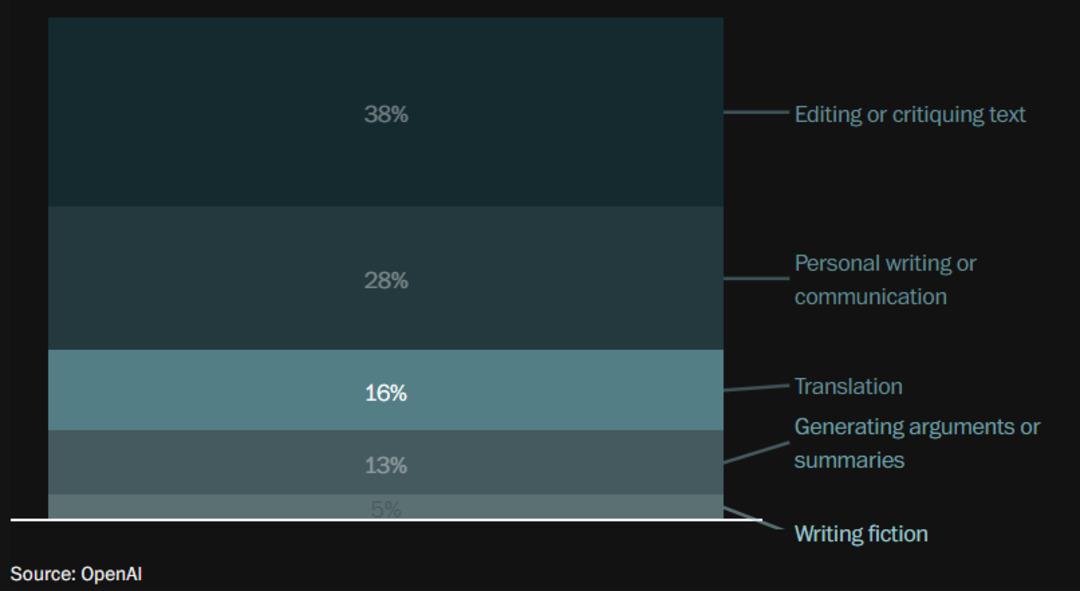The height and width of the screenshot is (591, 1080).
Task: Click the 28% percentage text
Action: [386, 280]
